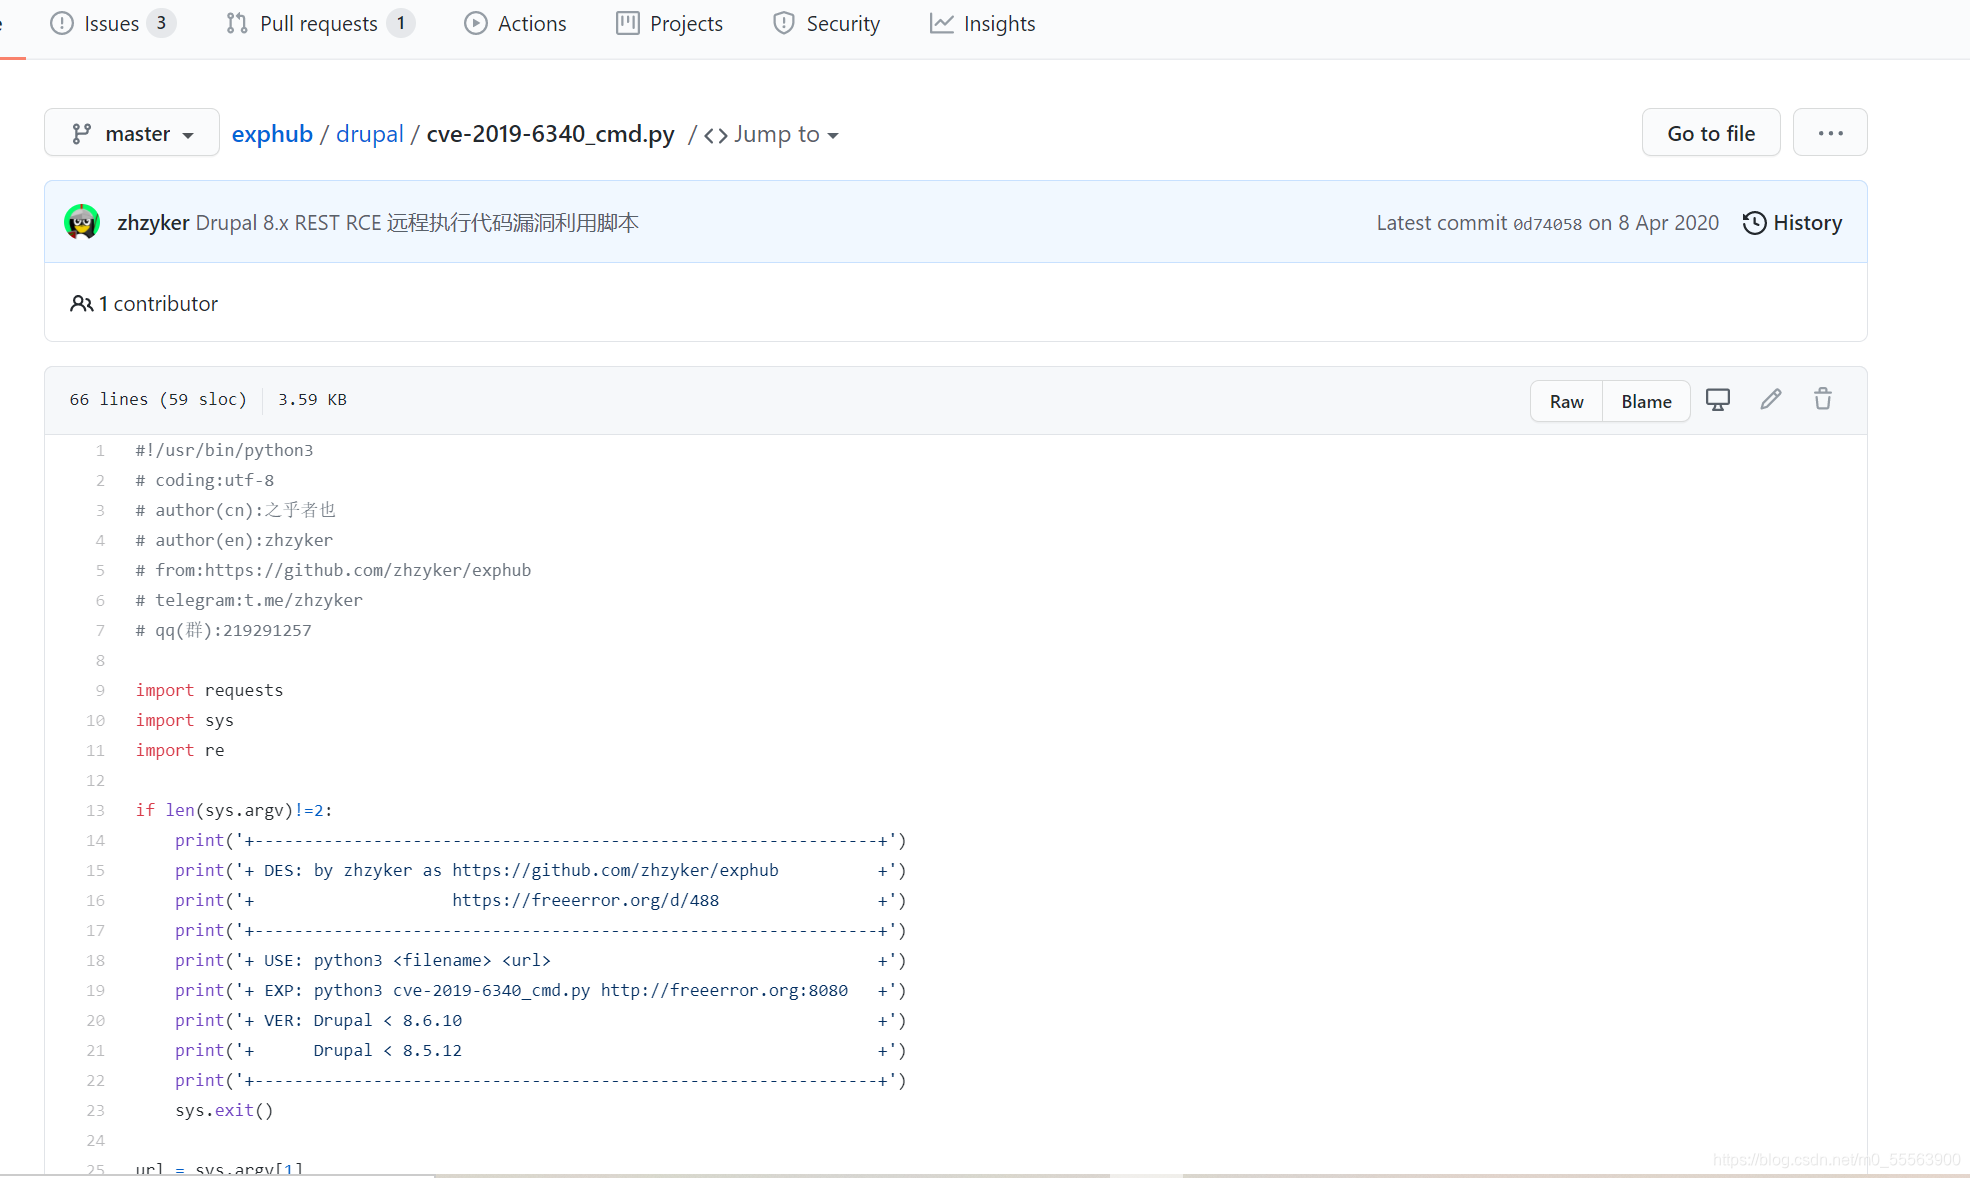This screenshot has width=1970, height=1178.
Task: Expand the Jump to dropdown
Action: click(785, 134)
